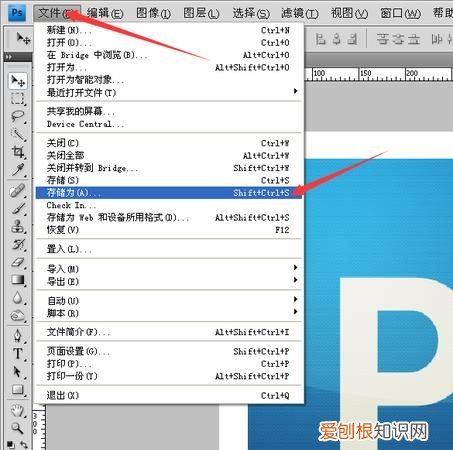Choose 在 Bridge 中浏览 menu item
This screenshot has height=450, width=453.
(169, 55)
